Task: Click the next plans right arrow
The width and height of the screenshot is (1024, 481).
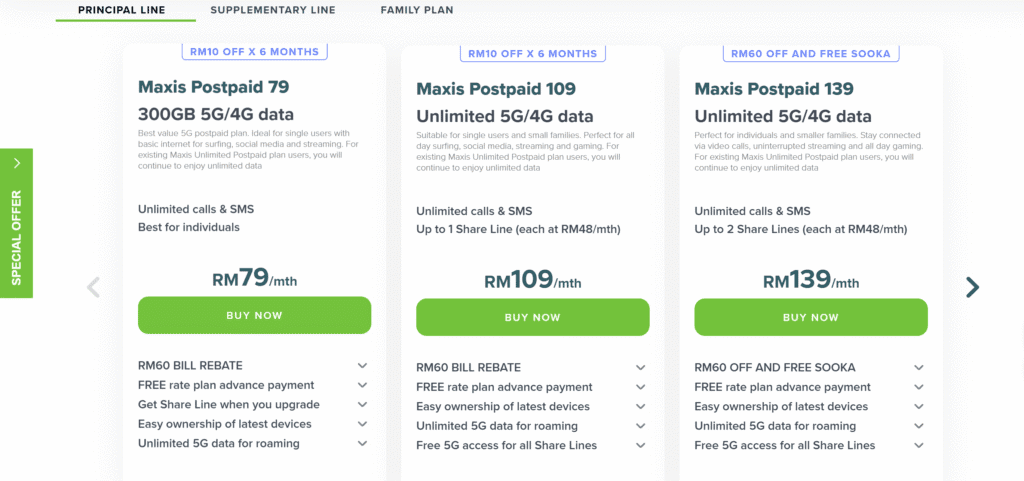Action: point(972,288)
